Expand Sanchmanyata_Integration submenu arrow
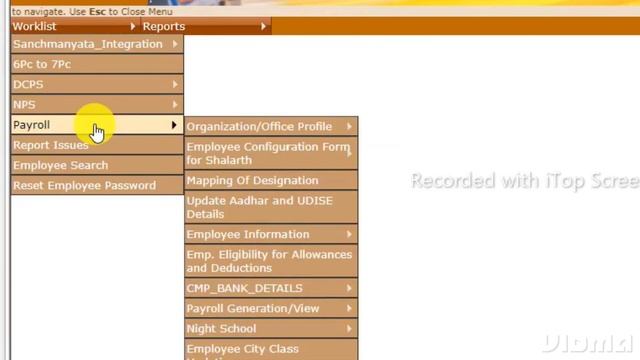Screen dimensions: 640x360 175,44
